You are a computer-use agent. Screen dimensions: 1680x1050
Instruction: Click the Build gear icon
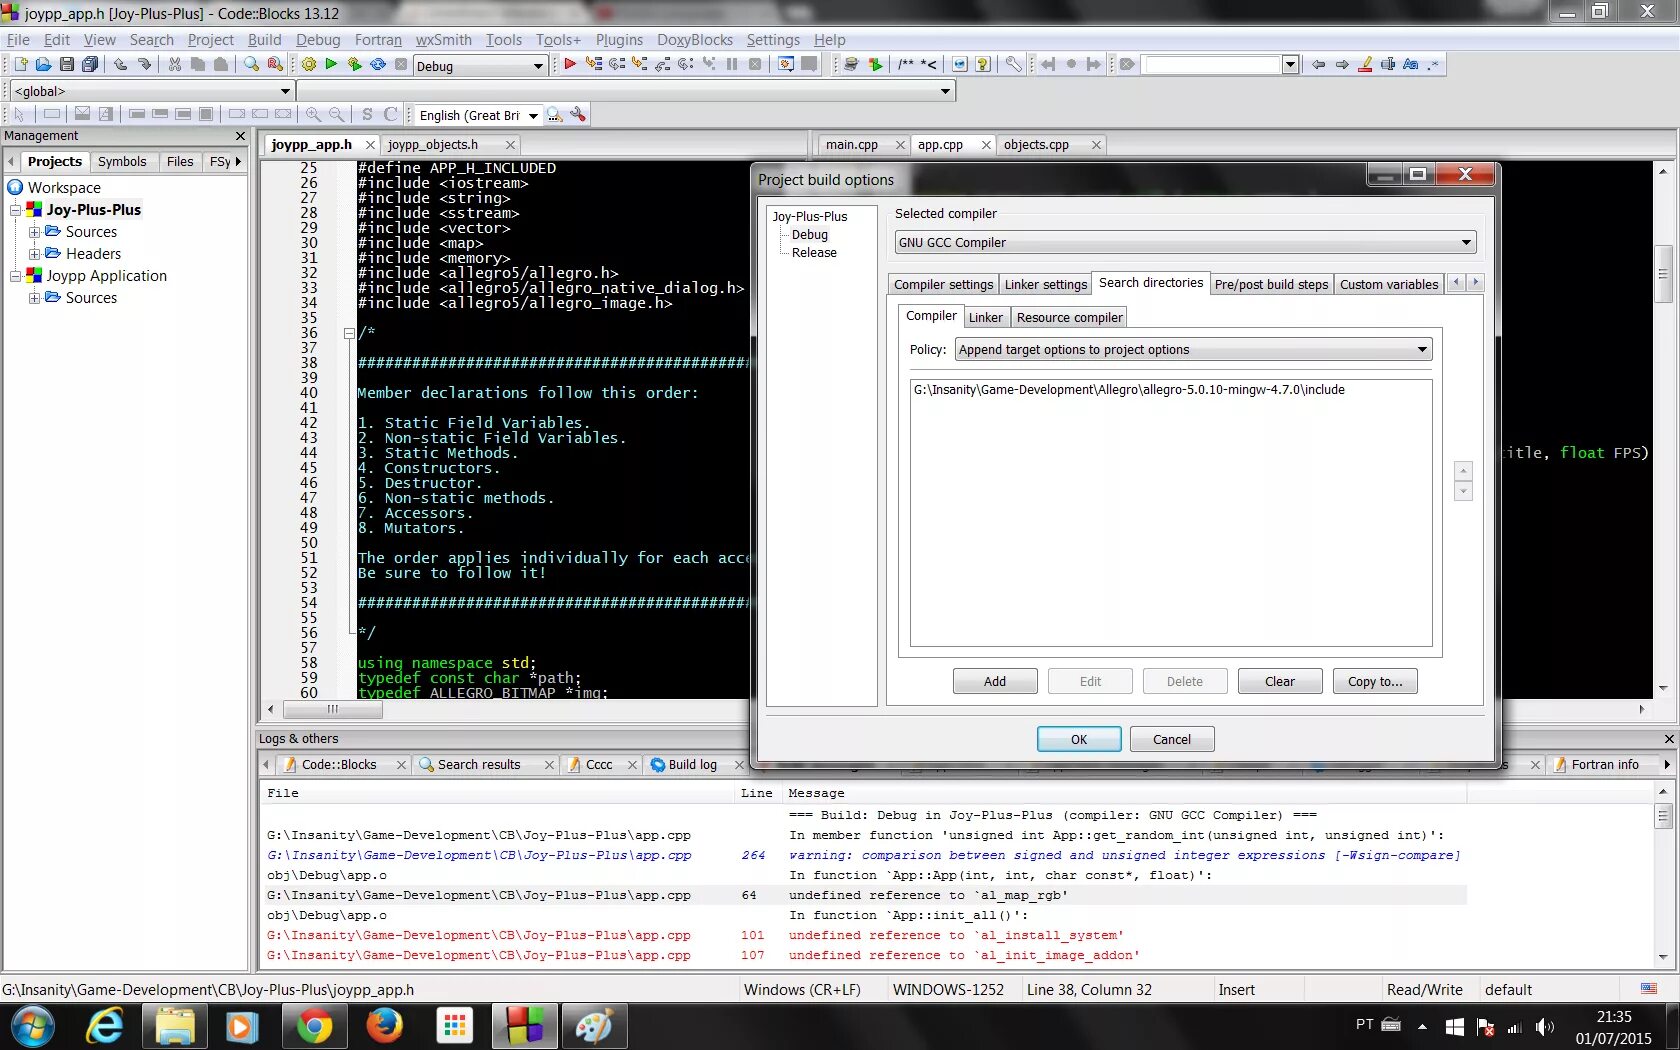(308, 65)
